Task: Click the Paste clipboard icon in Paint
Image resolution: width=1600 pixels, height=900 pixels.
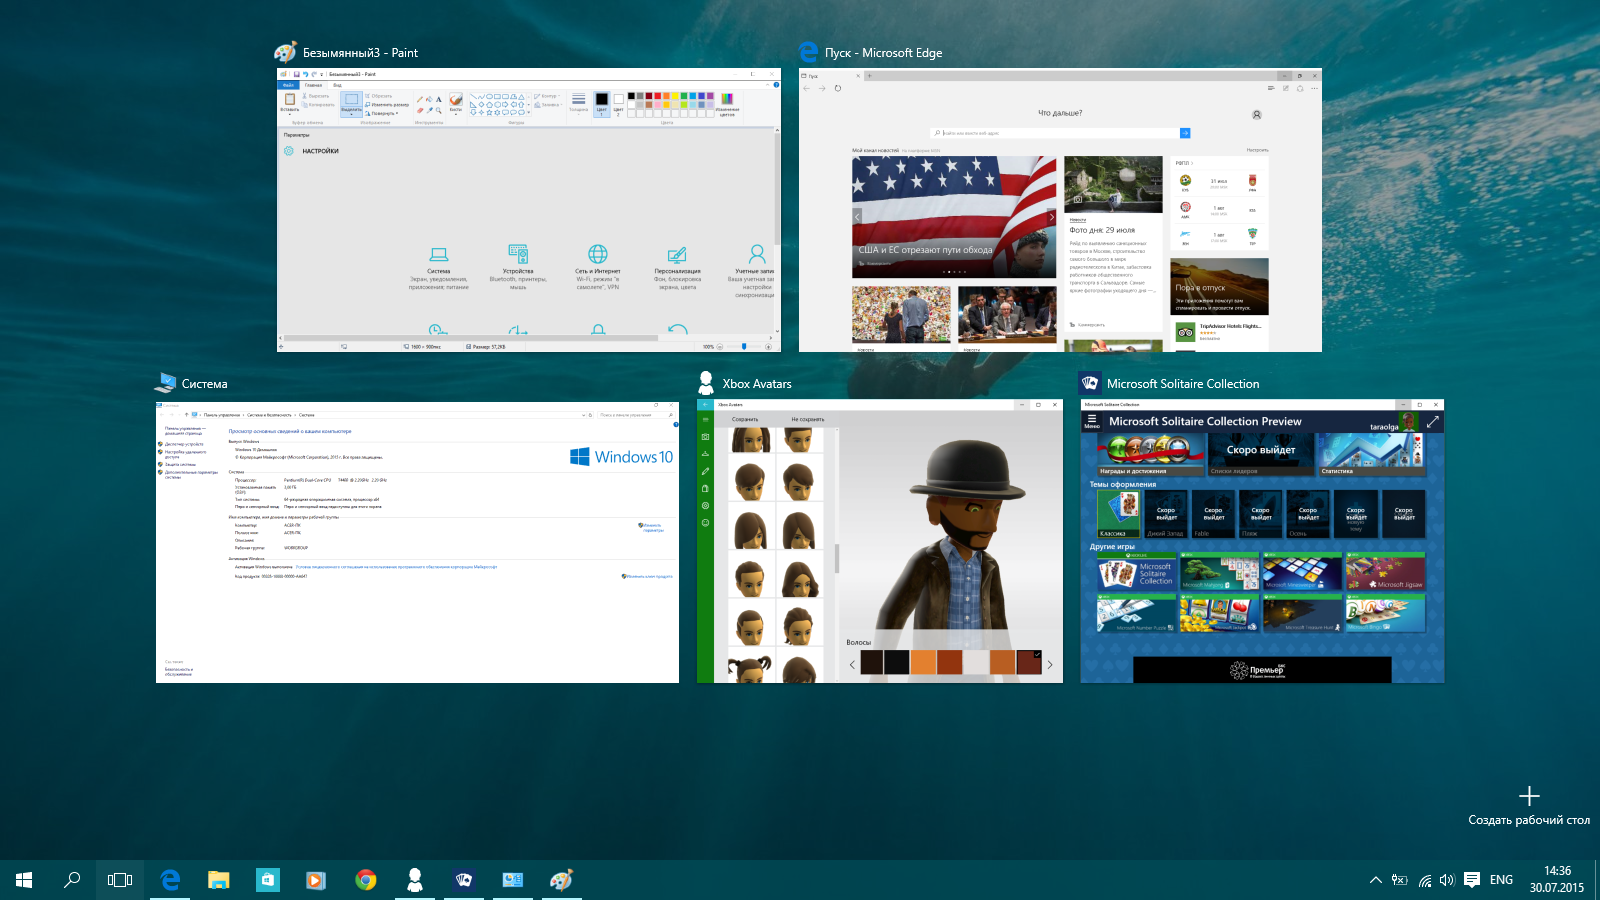Action: coord(290,99)
